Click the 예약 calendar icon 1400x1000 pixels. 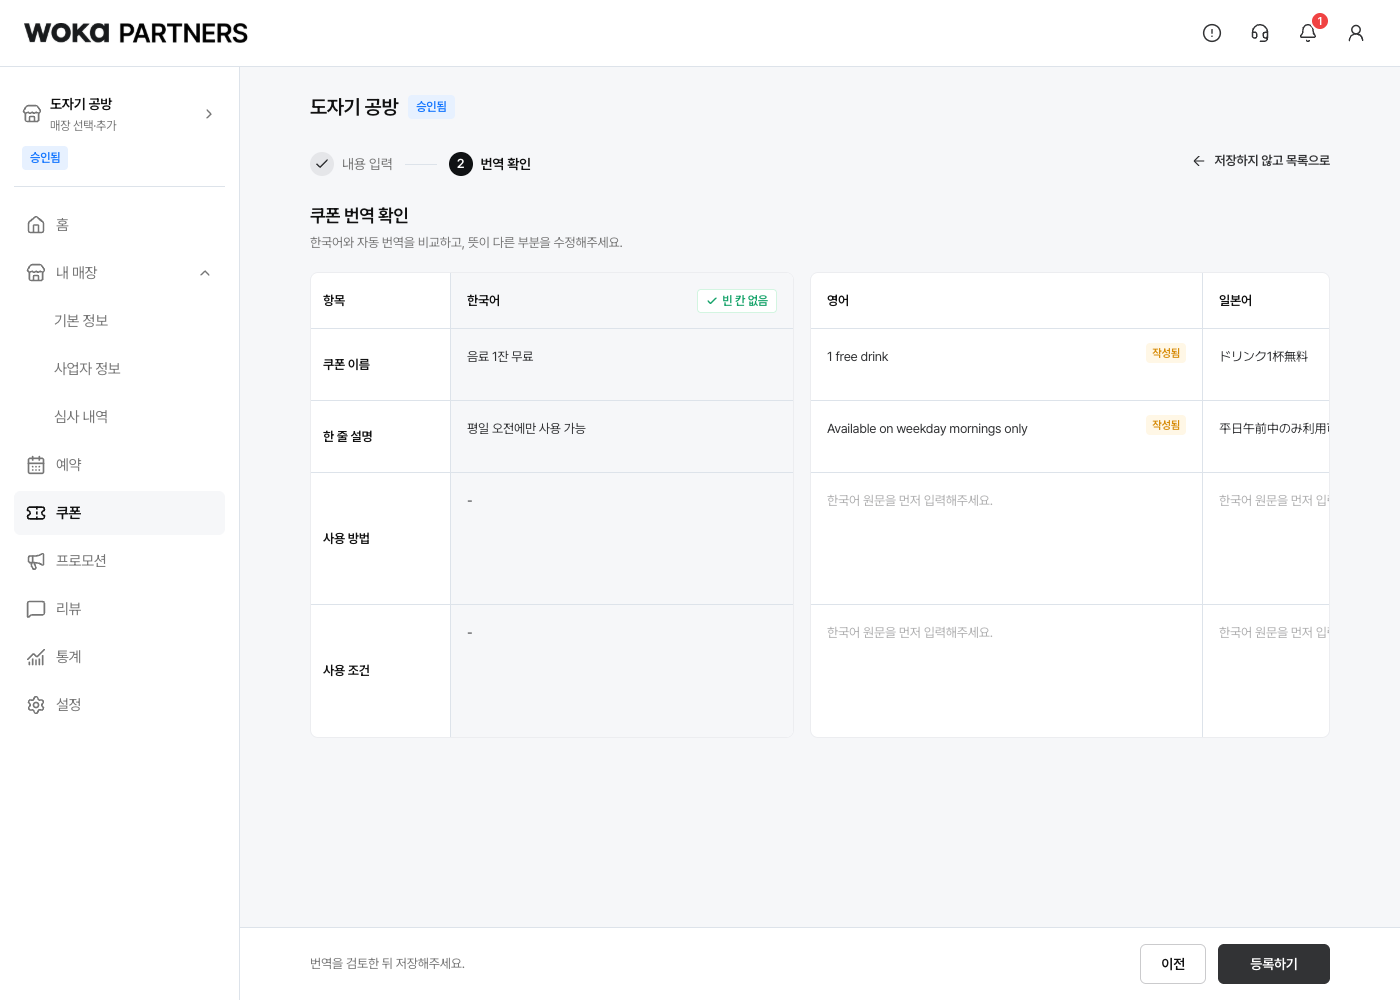36,465
